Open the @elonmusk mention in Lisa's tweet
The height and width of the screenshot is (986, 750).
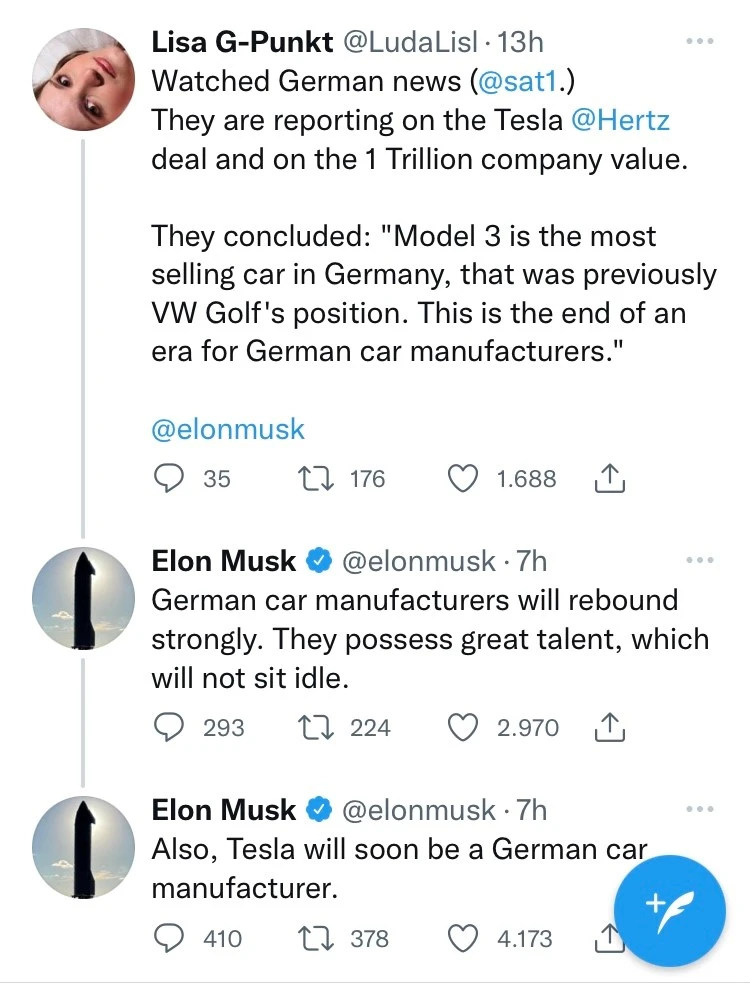tap(228, 429)
